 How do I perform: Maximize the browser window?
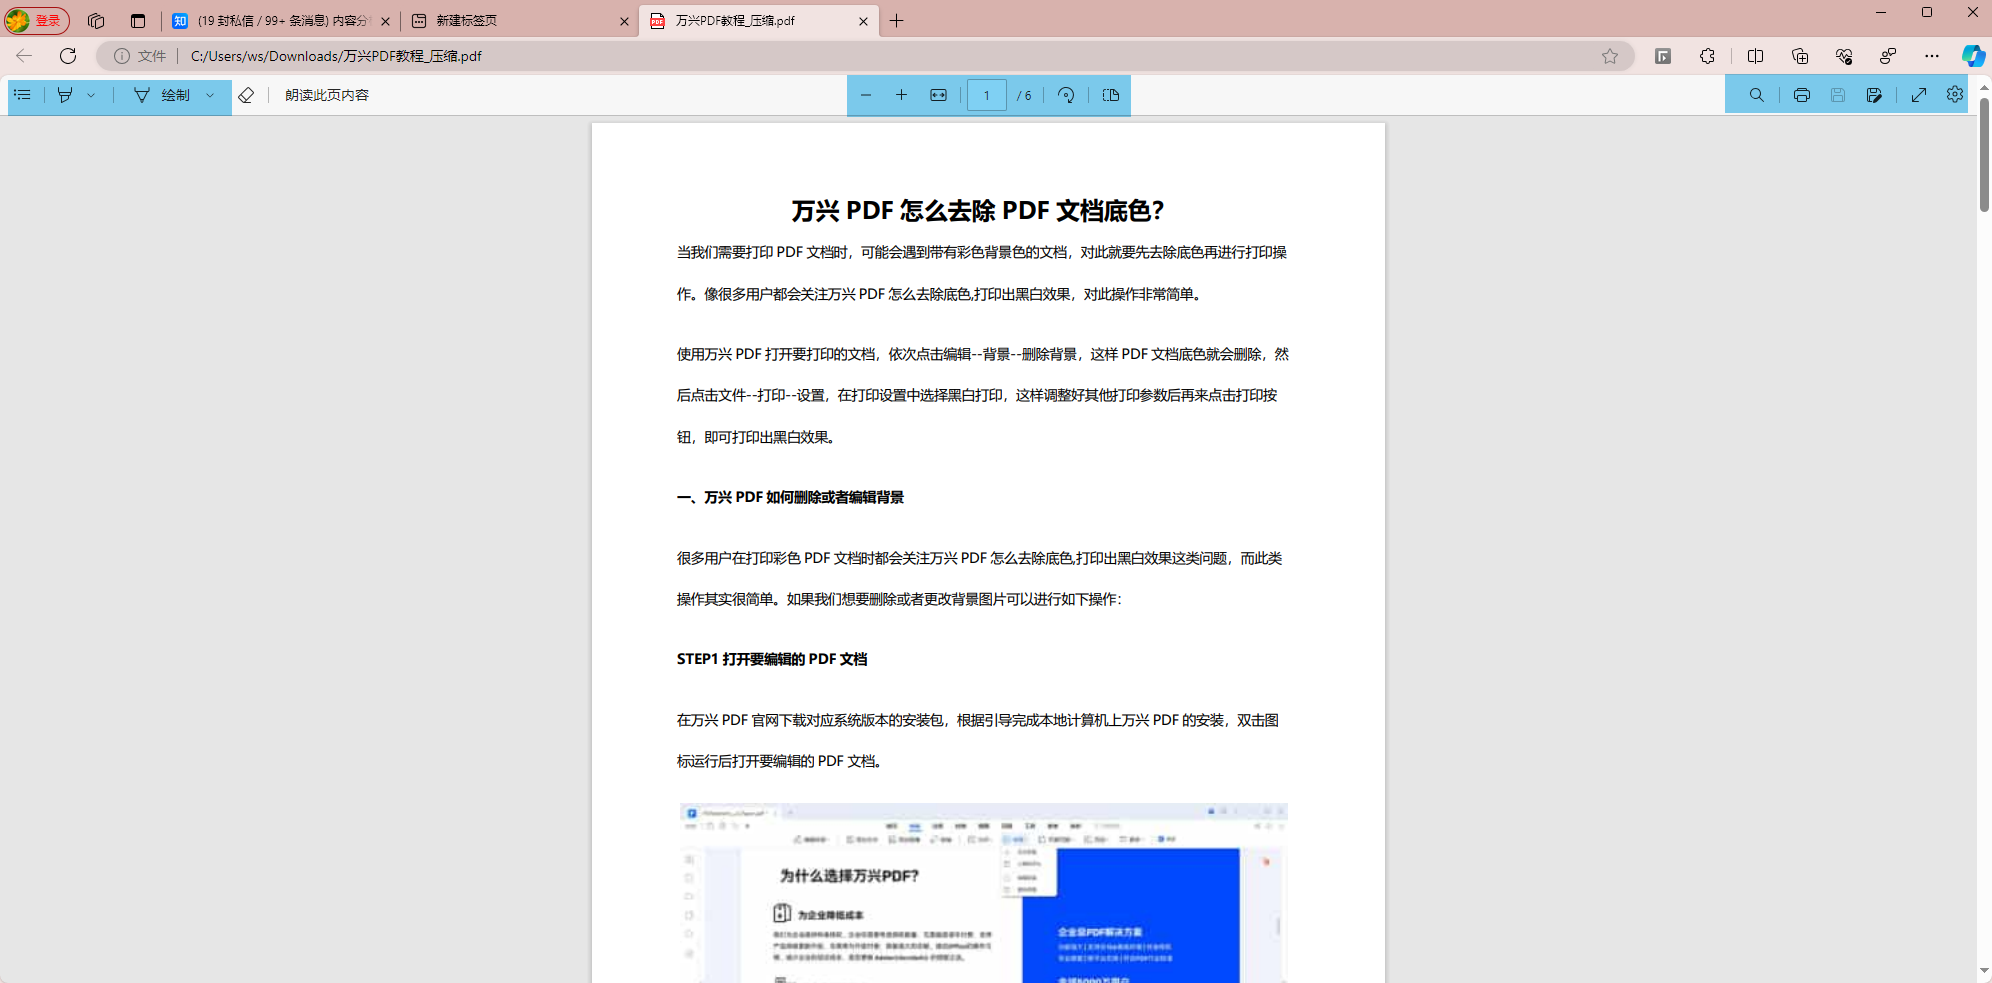[1927, 13]
